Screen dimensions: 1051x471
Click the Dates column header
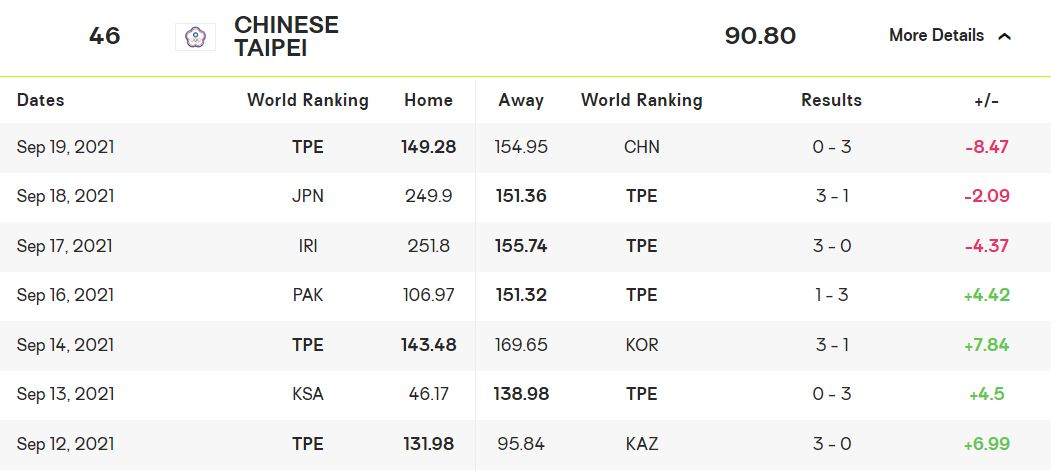click(x=41, y=100)
